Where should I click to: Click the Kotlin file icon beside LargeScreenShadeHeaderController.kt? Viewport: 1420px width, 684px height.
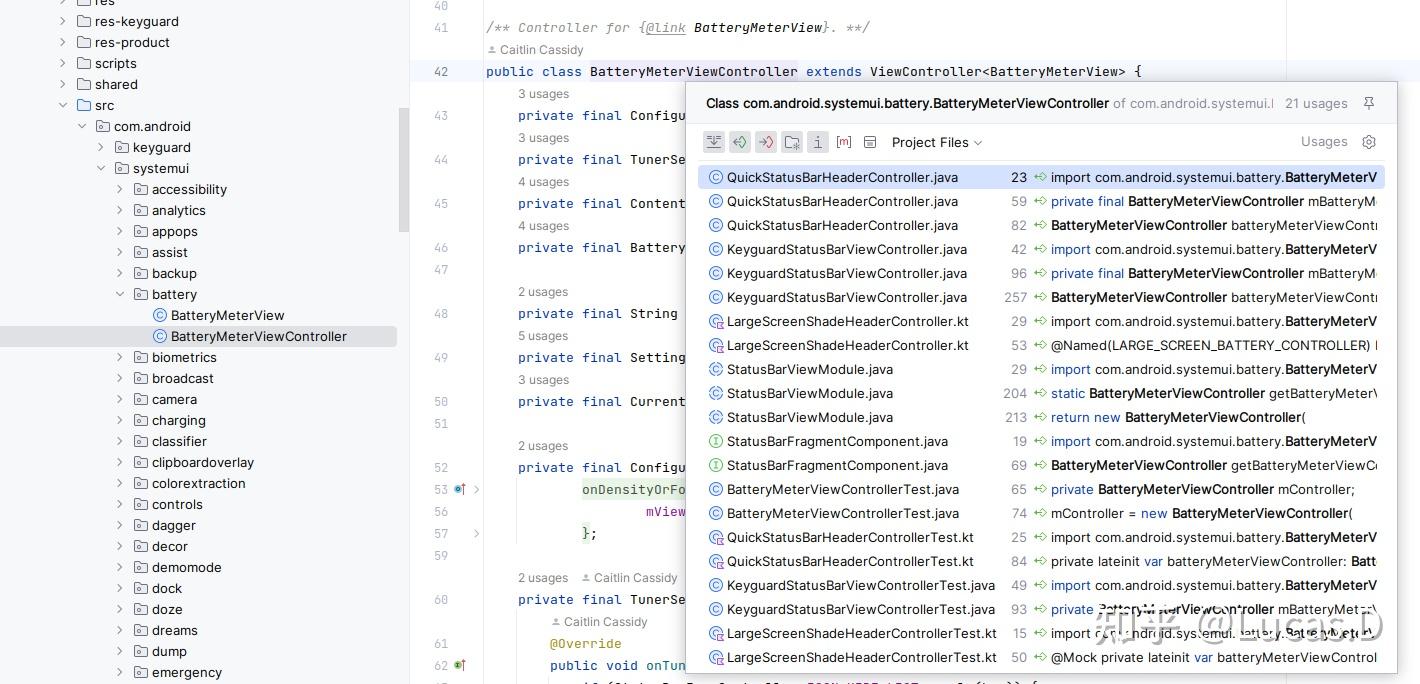[715, 321]
